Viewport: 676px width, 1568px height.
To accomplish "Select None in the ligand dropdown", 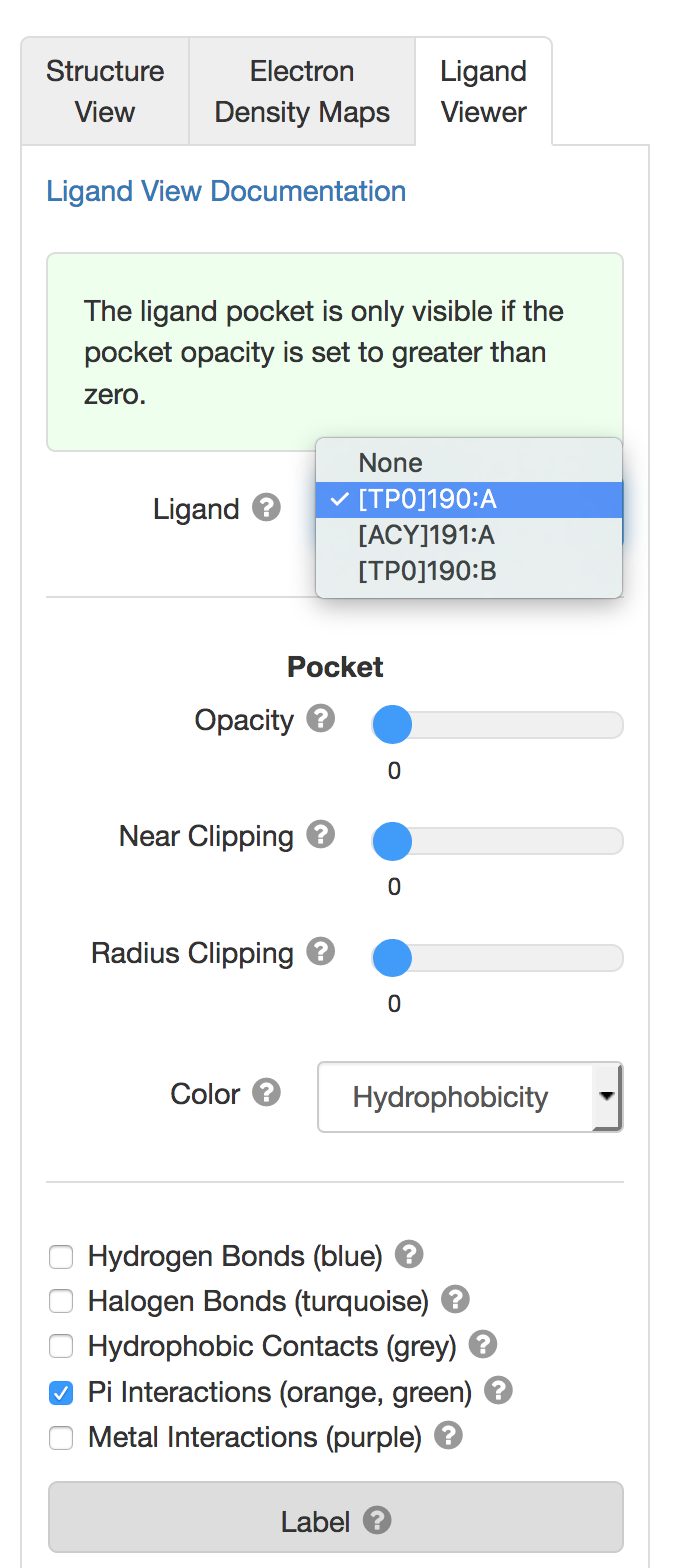I will coord(391,463).
